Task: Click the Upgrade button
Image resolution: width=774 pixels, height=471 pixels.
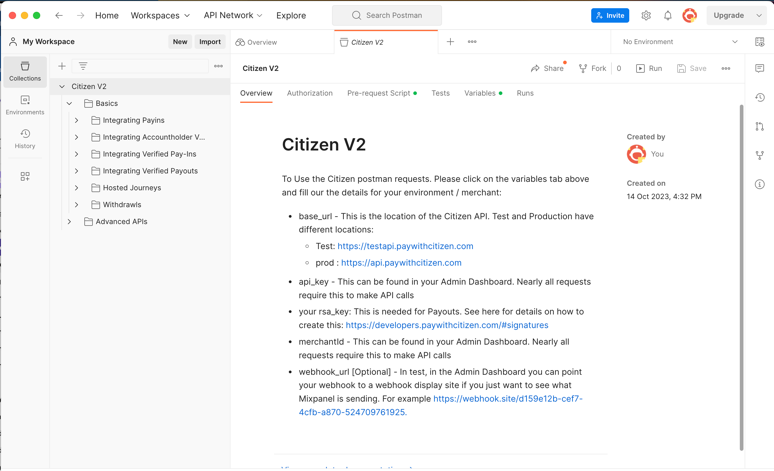Action: pos(729,15)
